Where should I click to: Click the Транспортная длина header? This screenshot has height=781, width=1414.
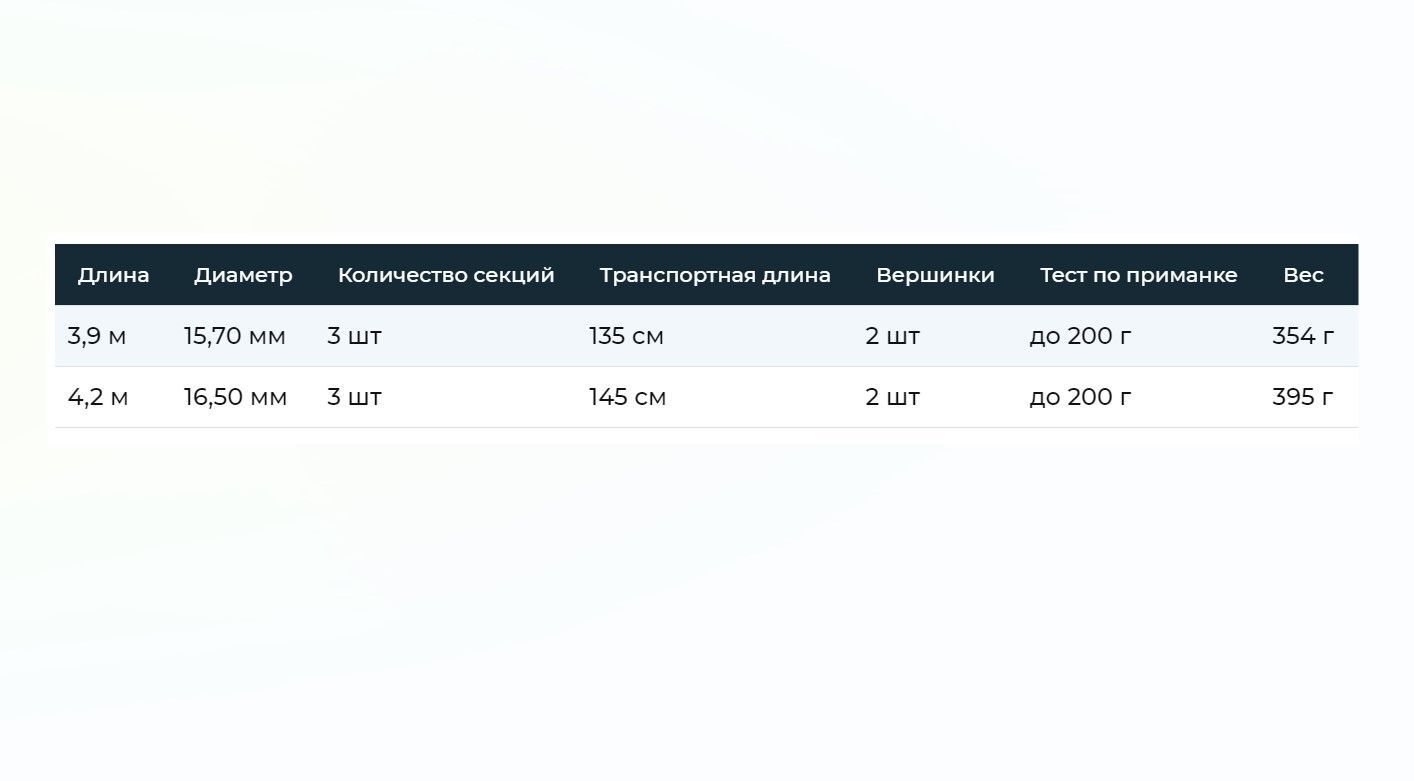tap(715, 275)
